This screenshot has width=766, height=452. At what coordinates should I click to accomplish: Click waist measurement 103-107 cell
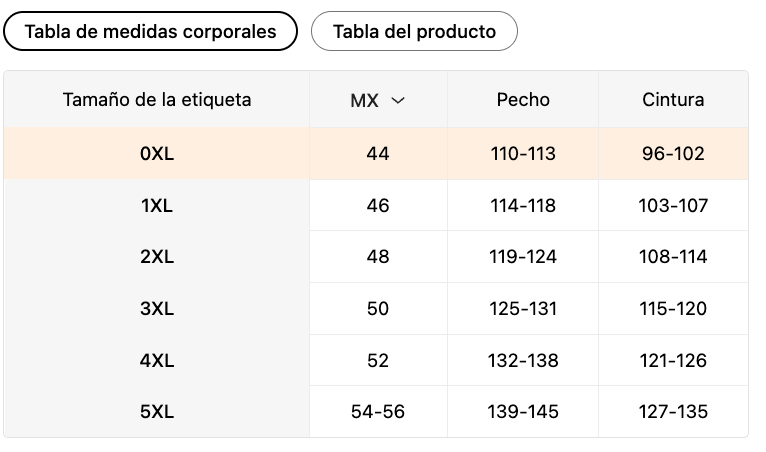tap(673, 206)
